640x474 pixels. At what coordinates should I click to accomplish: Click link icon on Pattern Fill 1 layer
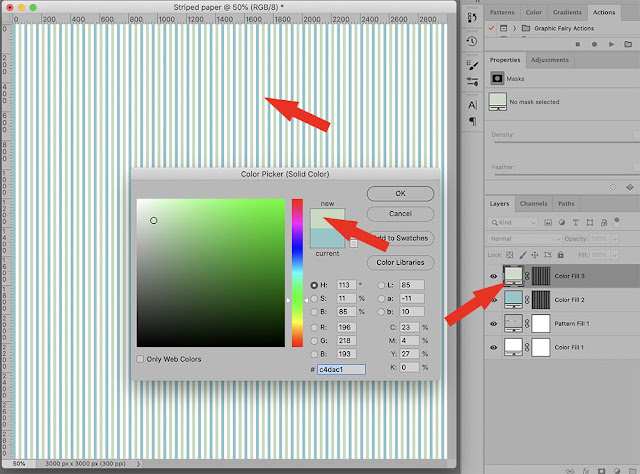coord(527,323)
